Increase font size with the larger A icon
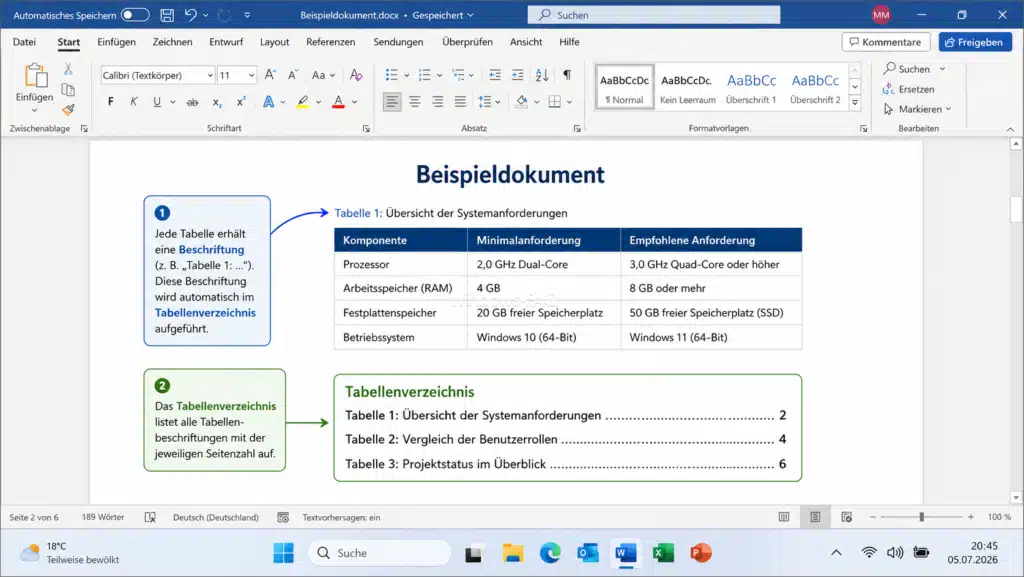 270,75
